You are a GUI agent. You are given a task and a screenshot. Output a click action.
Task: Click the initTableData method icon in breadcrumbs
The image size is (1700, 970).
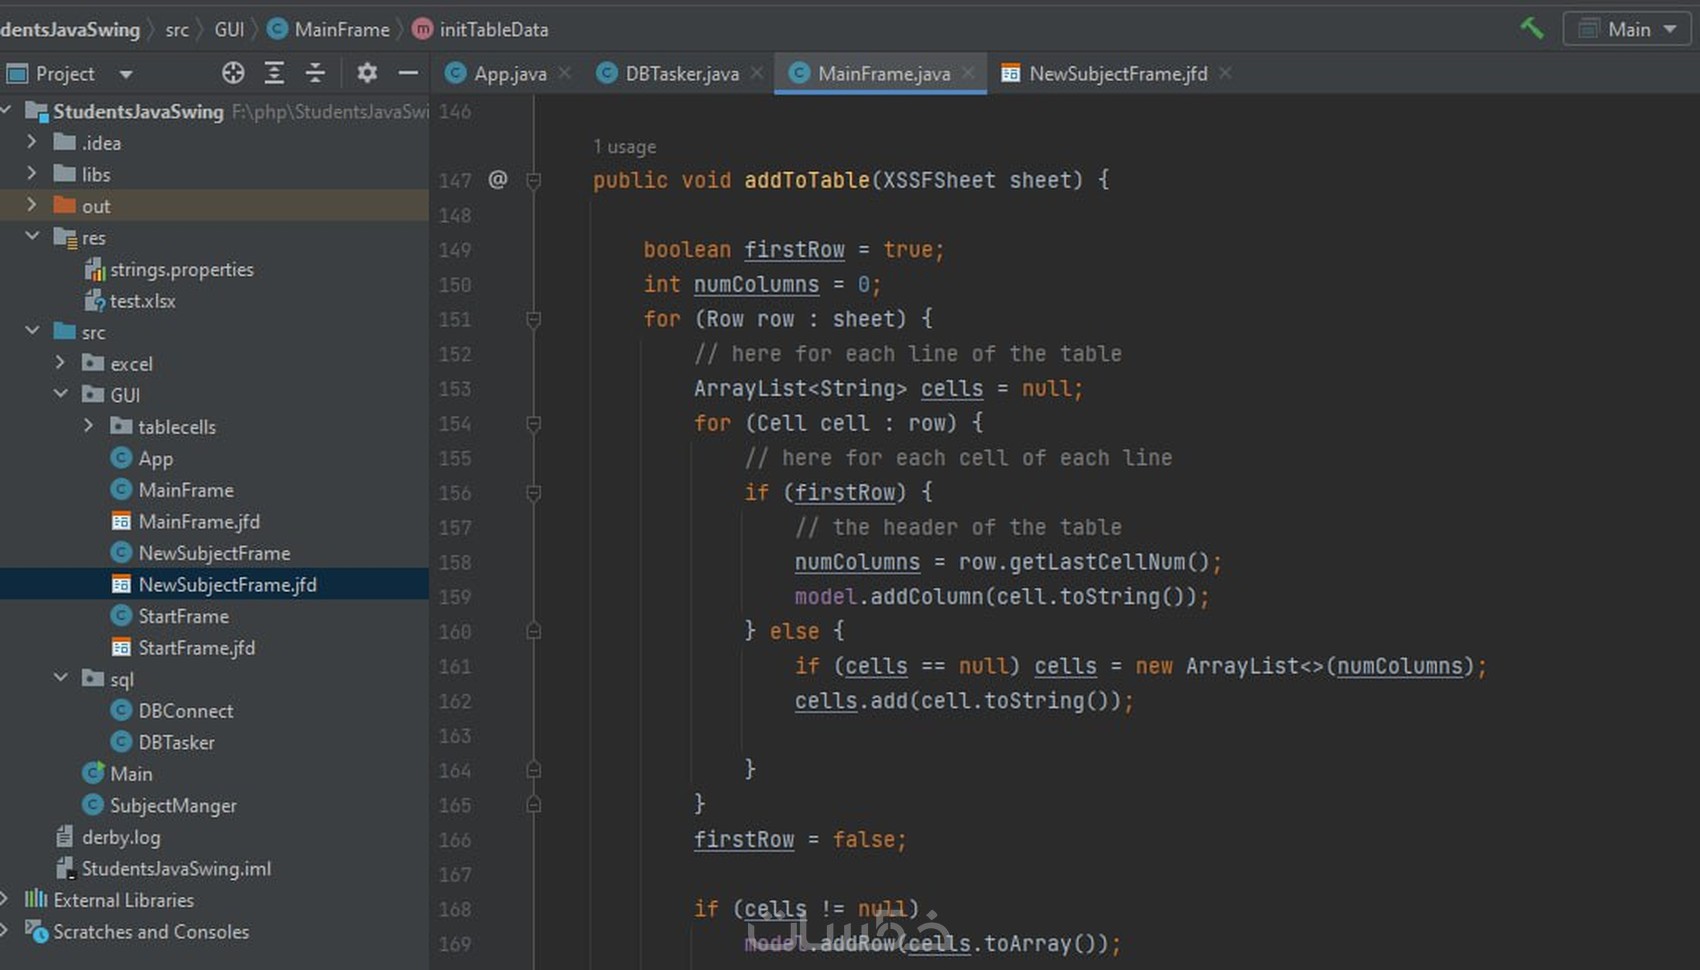421,29
